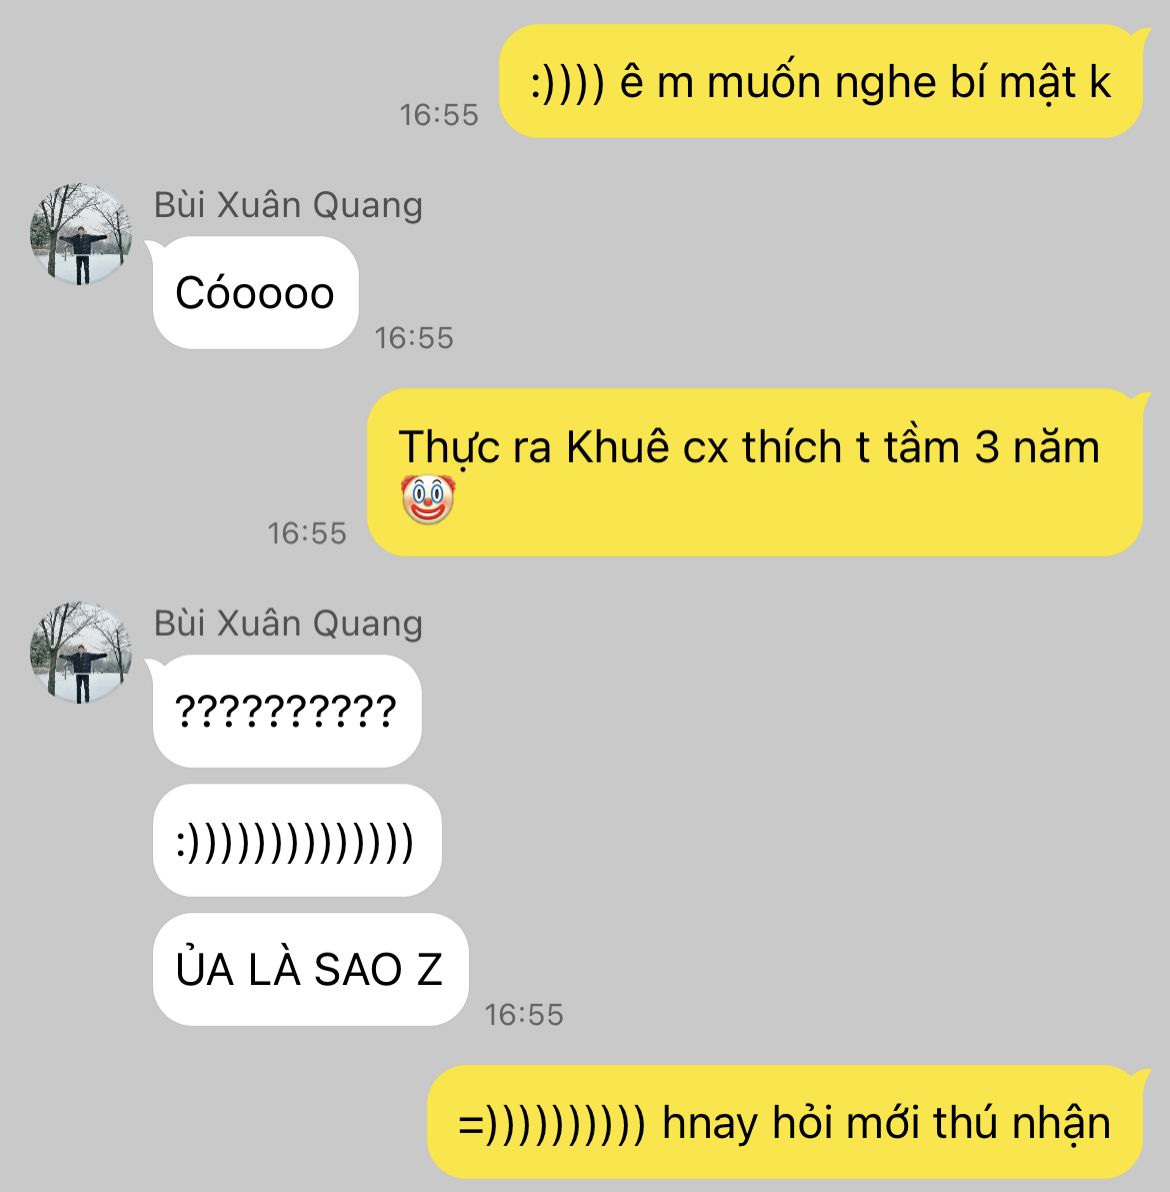Click sender name above '??????????' bubble
The height and width of the screenshot is (1192, 1170).
[288, 623]
